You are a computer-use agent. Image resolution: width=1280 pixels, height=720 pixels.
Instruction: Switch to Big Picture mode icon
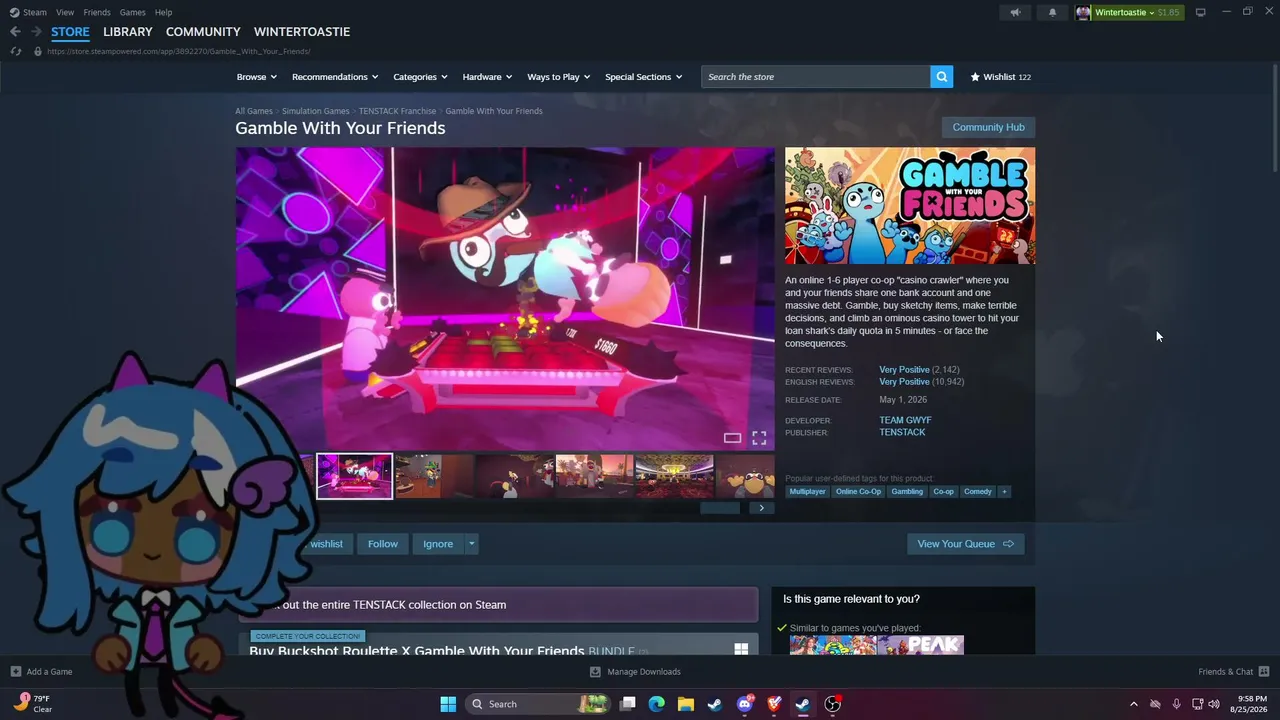(x=1200, y=12)
